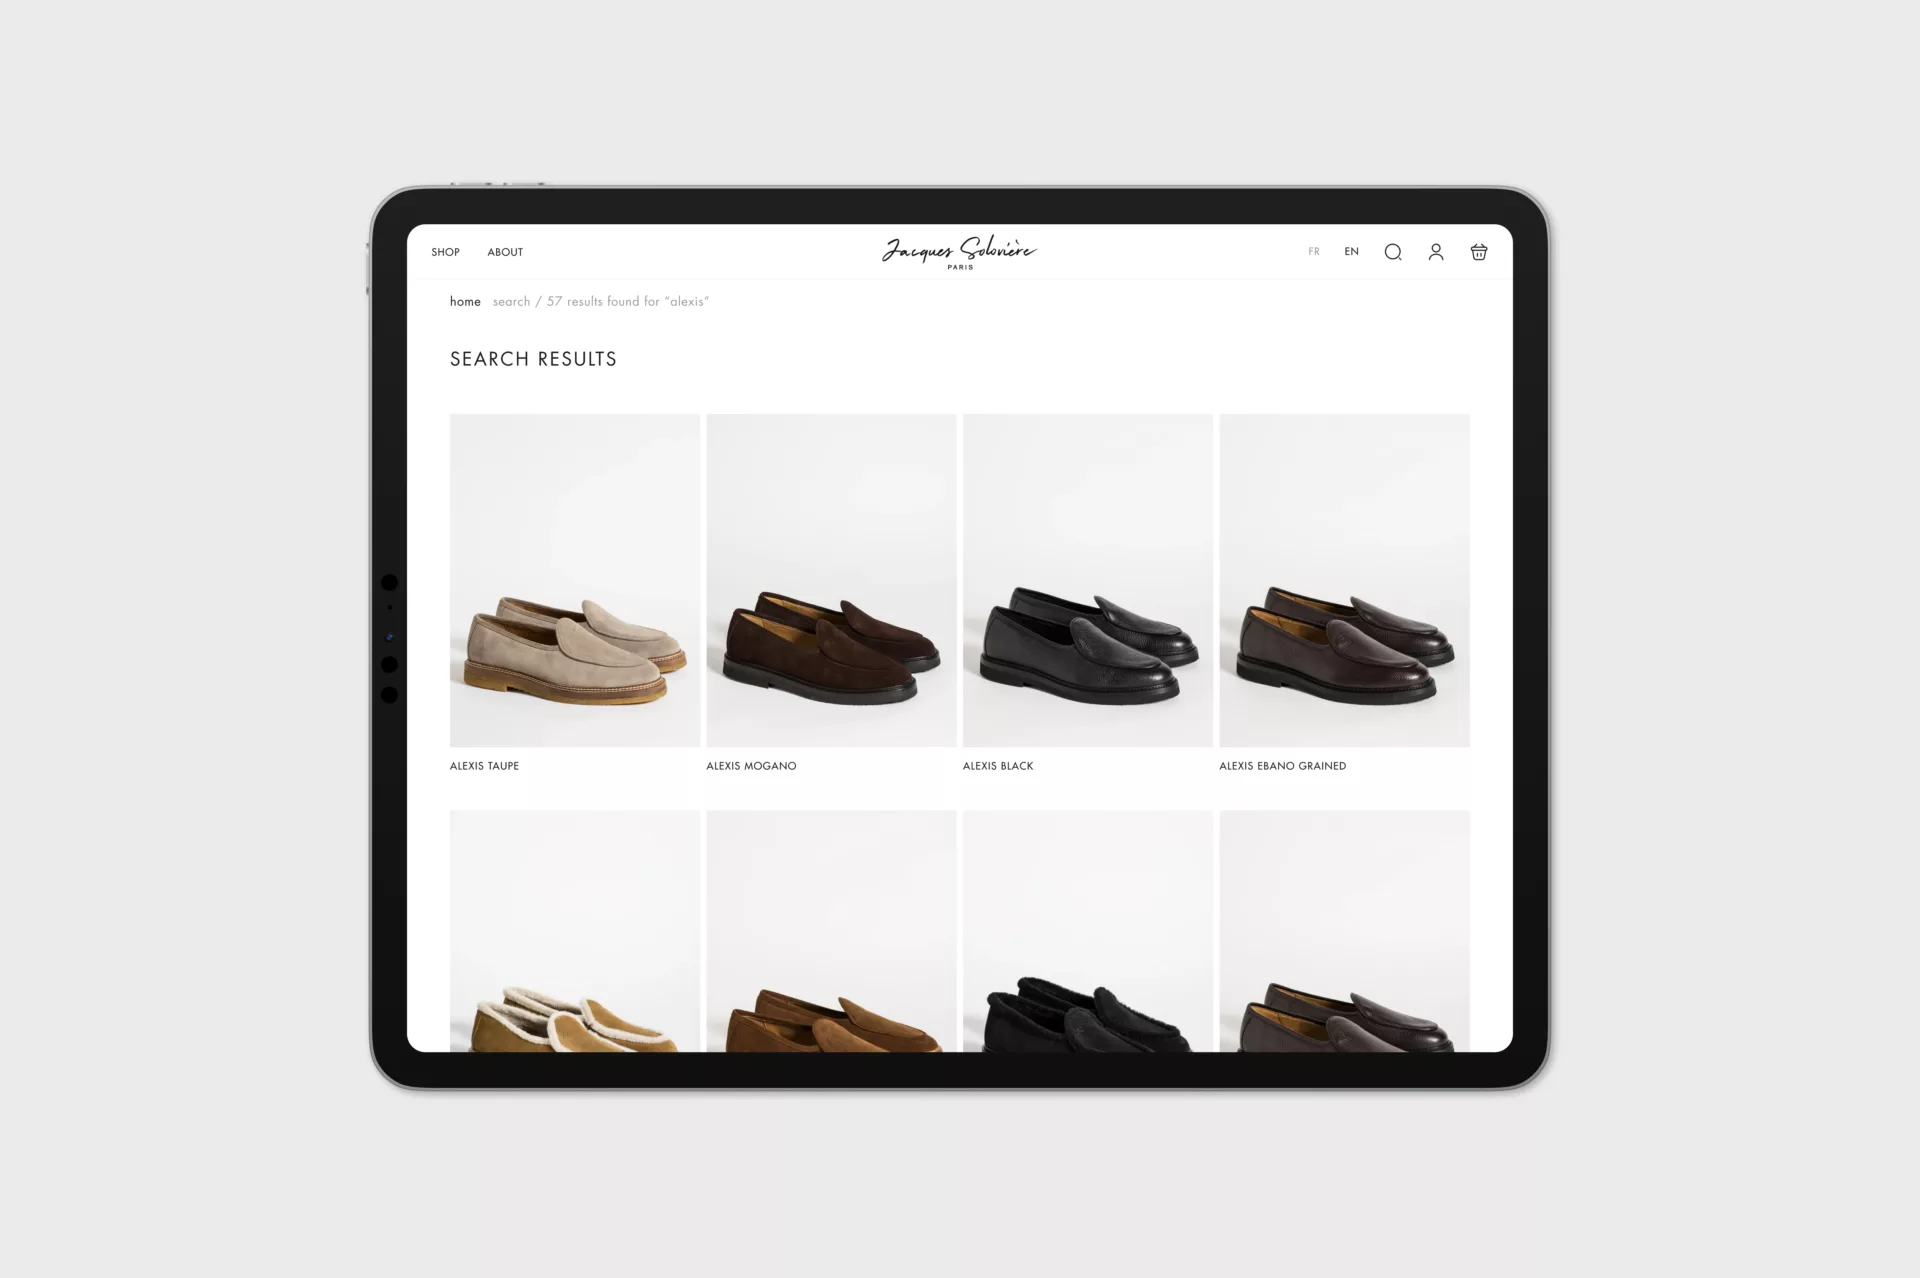Click the ALEXIS MOGANO product name

751,766
